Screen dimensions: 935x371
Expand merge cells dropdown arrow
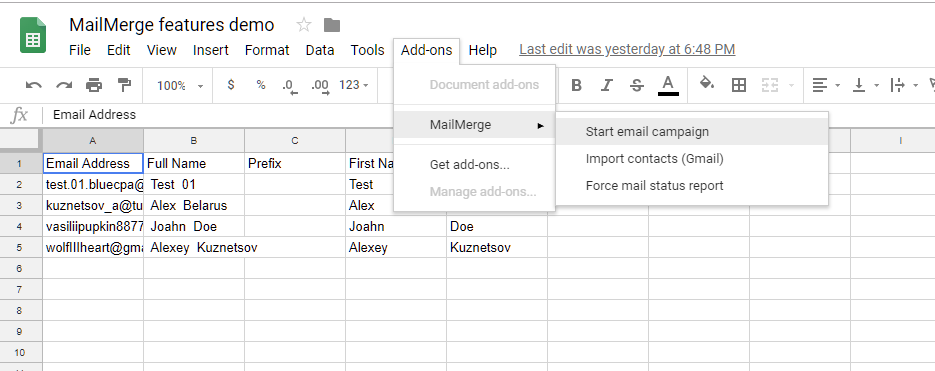[x=792, y=86]
